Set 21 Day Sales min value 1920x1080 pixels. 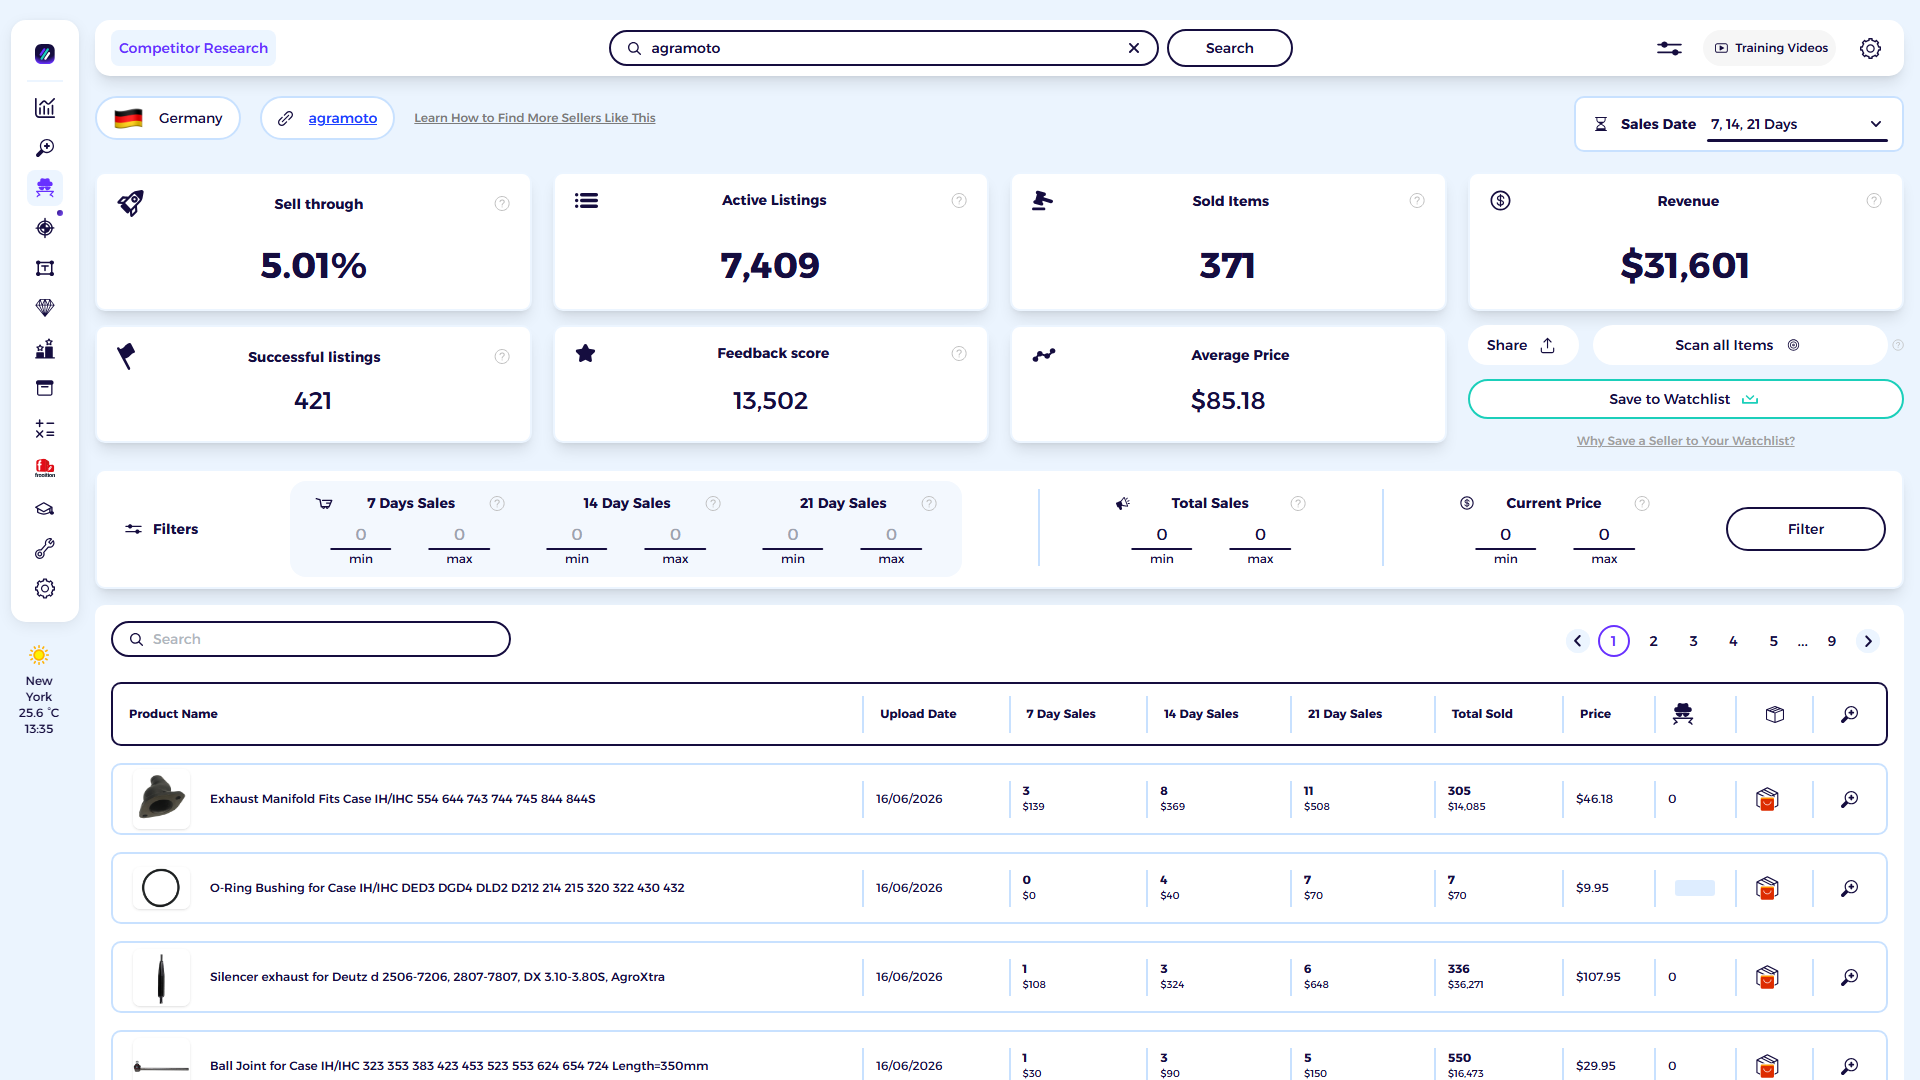pyautogui.click(x=793, y=535)
